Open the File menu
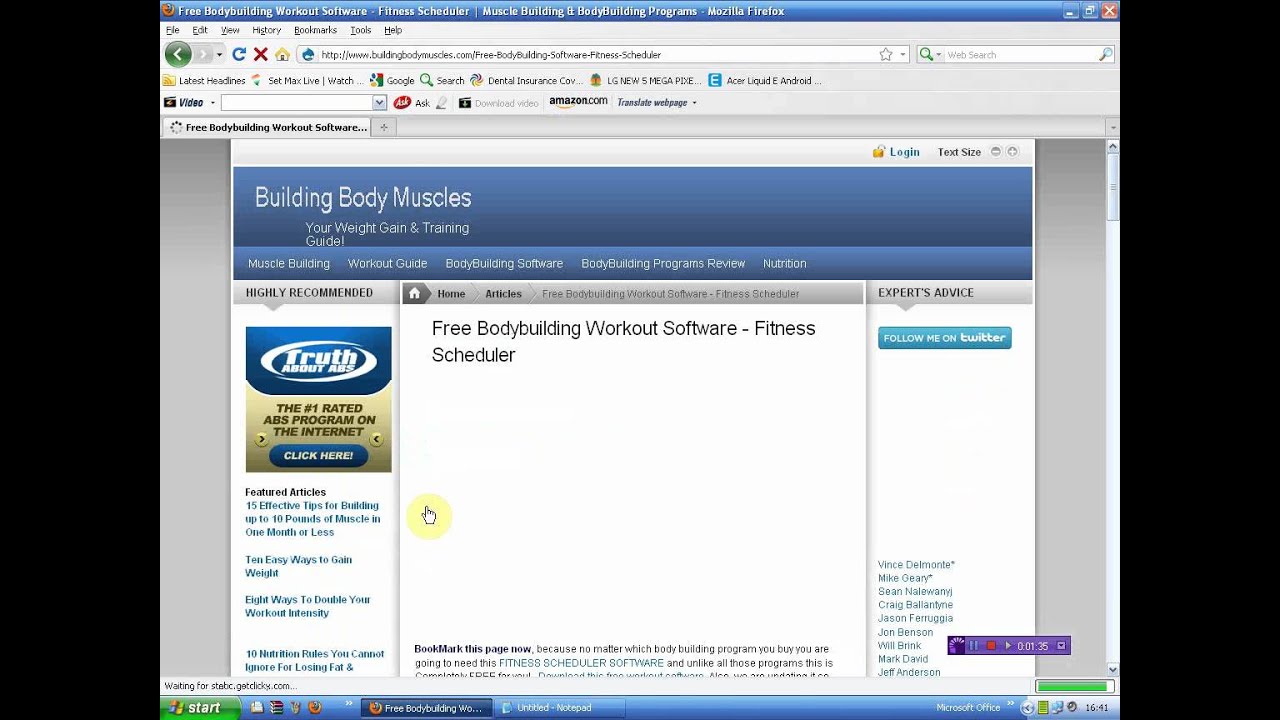This screenshot has height=720, width=1280. (172, 30)
